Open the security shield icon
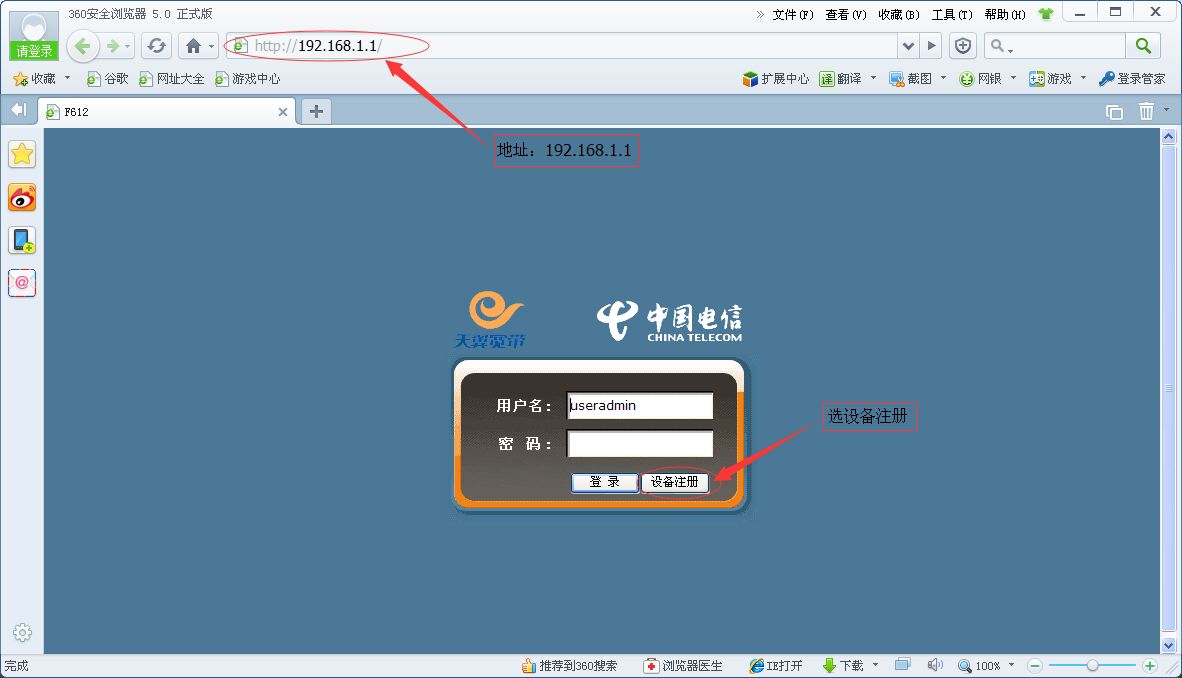The image size is (1182, 678). pos(963,46)
